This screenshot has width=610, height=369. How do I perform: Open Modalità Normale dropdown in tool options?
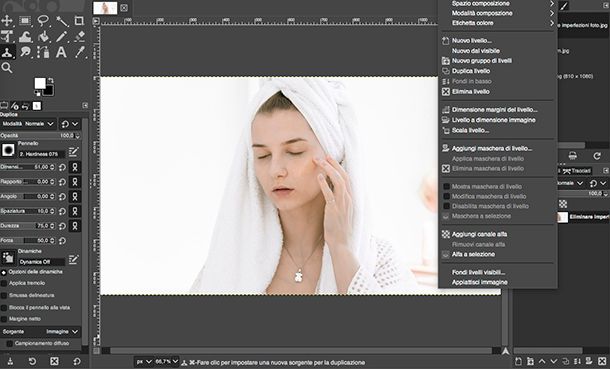coord(28,124)
